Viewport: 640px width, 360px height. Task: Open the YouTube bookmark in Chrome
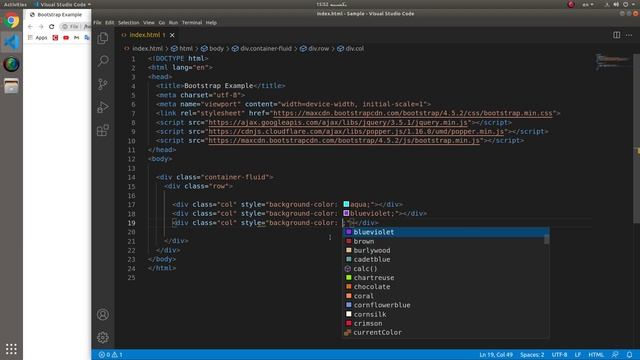click(x=66, y=38)
